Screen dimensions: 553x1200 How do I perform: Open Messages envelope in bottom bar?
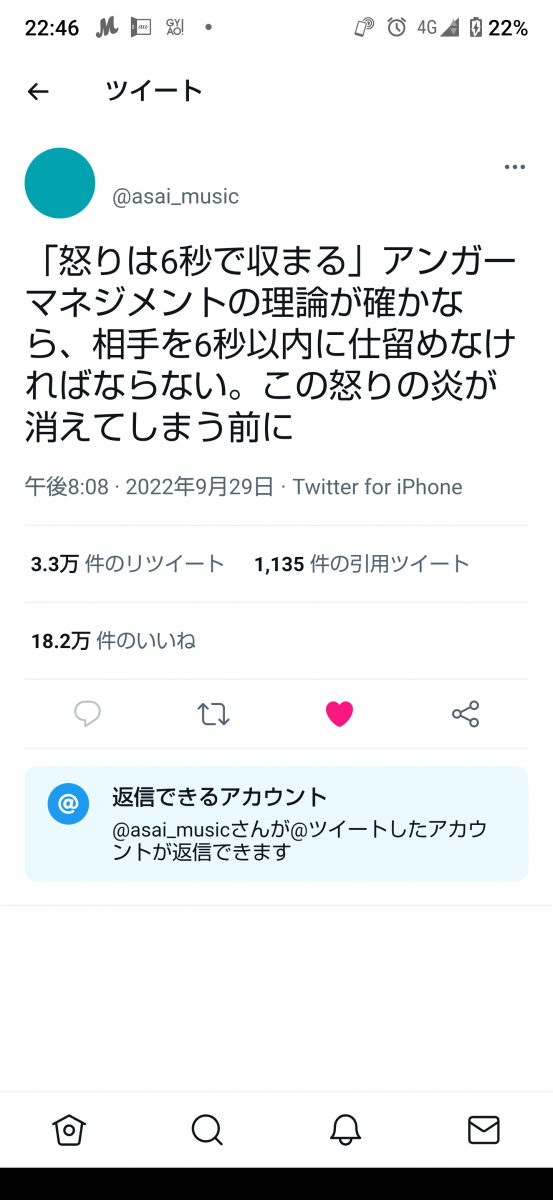[x=484, y=1130]
